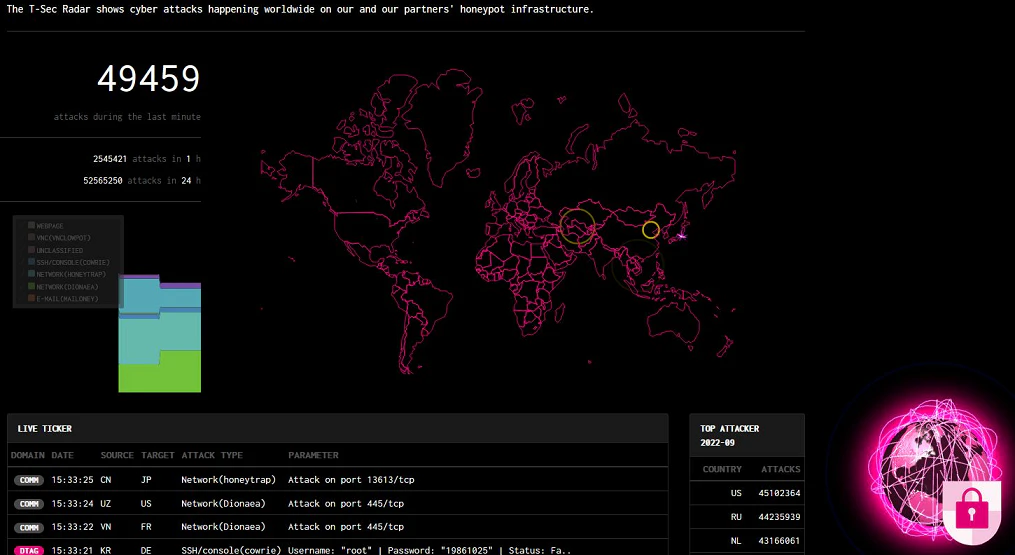Click Network(Dionaea) in the 15:33:22 row

pyautogui.click(x=223, y=527)
